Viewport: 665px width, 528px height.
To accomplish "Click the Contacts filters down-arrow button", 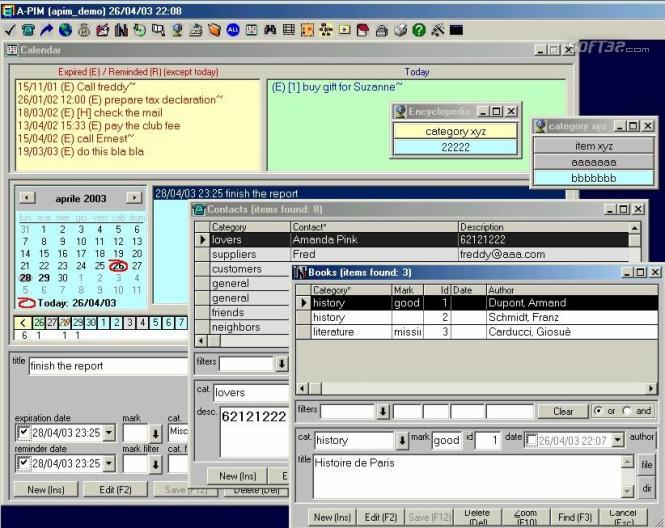I will (282, 363).
